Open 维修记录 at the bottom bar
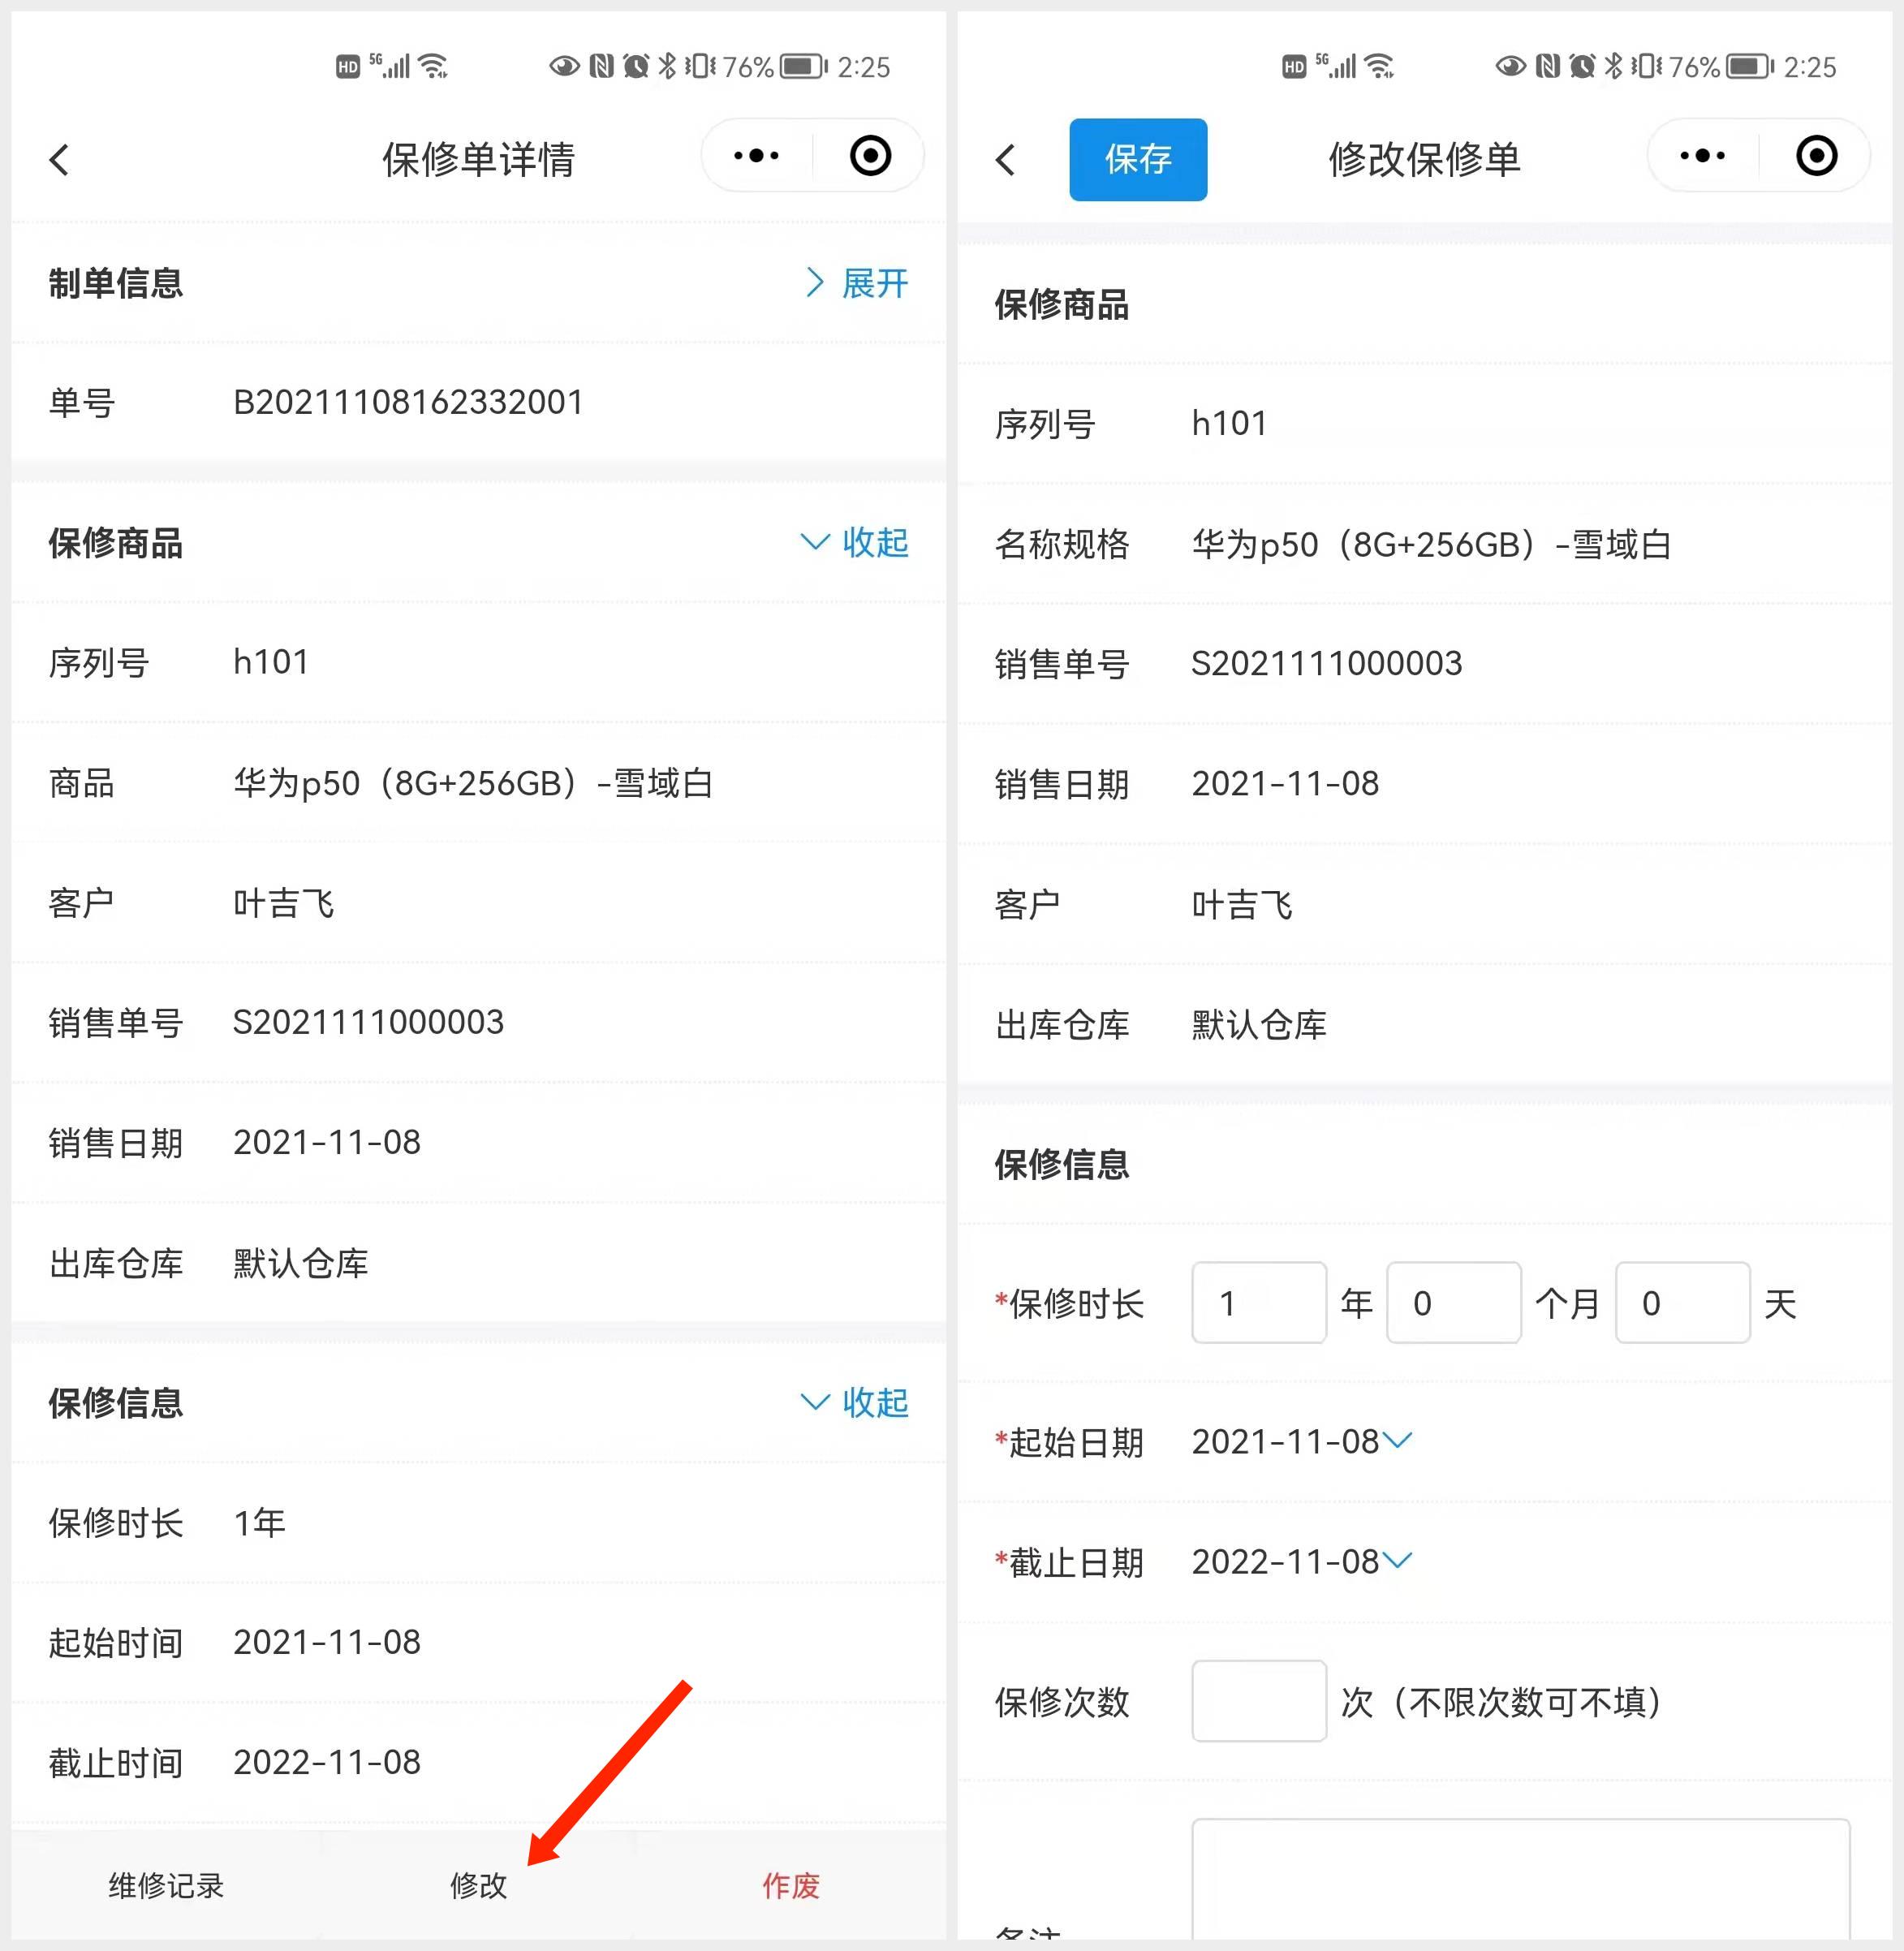The height and width of the screenshot is (1951, 1904). click(x=166, y=1886)
